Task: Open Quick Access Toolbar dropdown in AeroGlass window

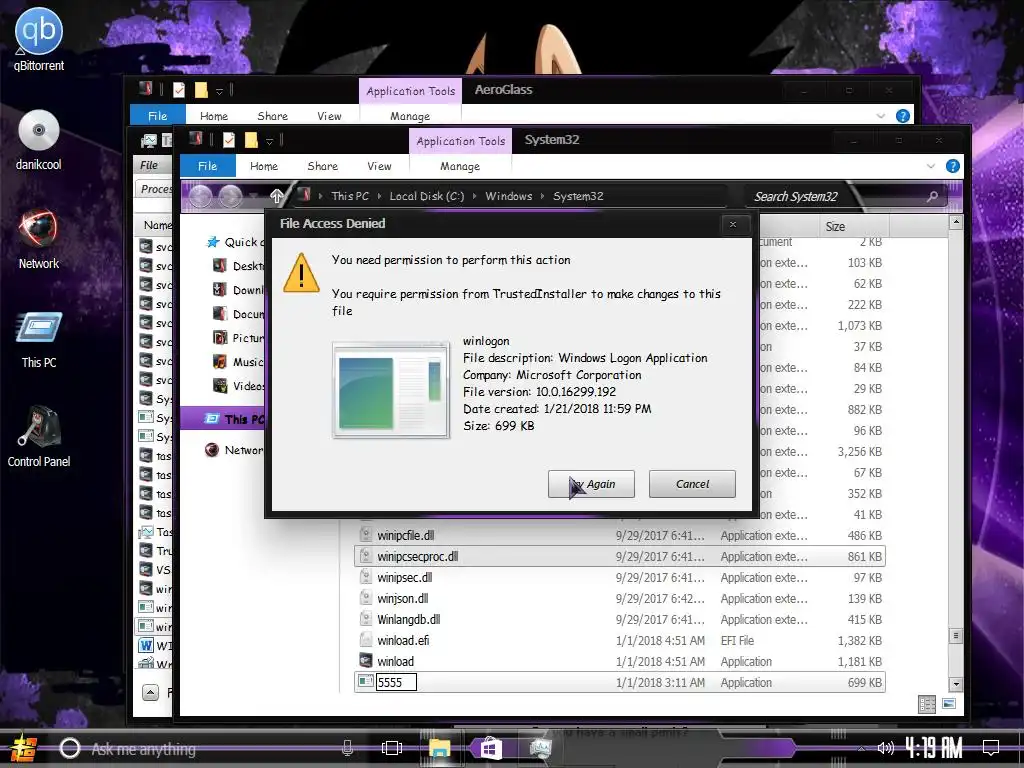Action: (x=219, y=91)
